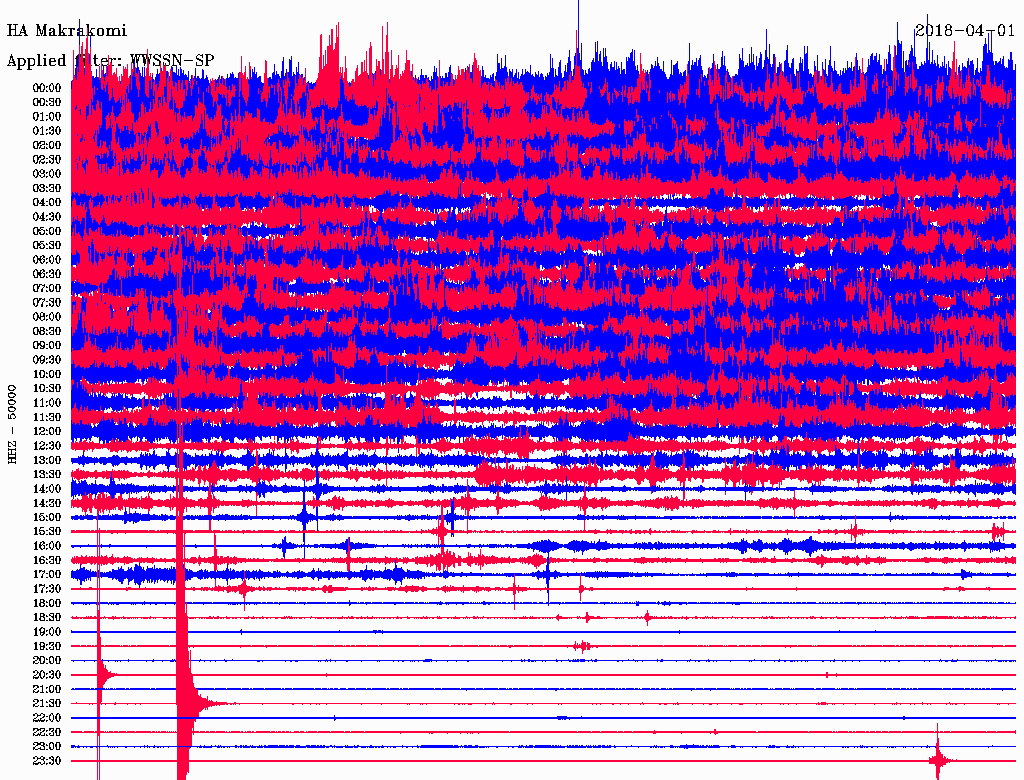Click the 11:00 time label
The height and width of the screenshot is (780, 1024).
(47, 403)
